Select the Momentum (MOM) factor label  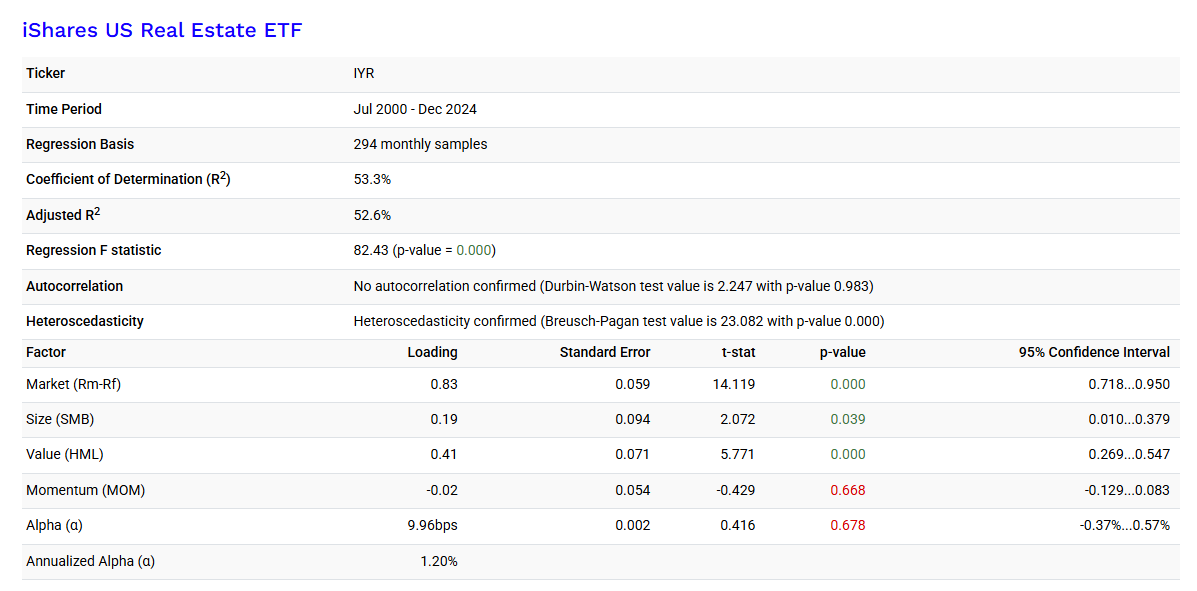point(86,490)
